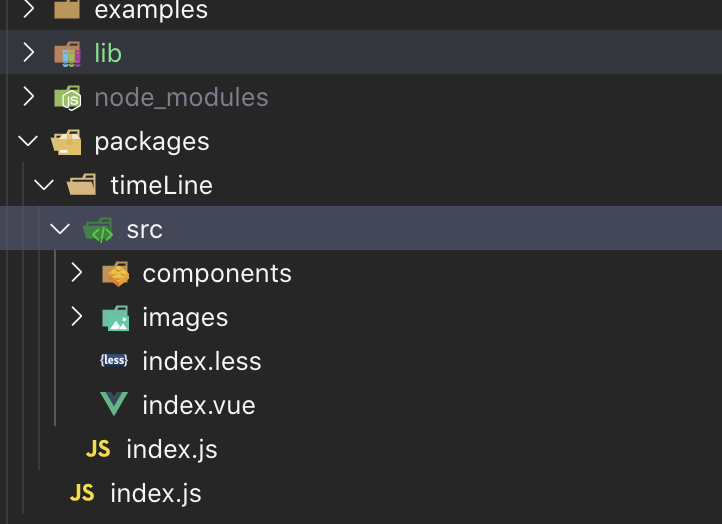Open index.js directly below index.vue
Viewport: 722px width, 524px height.
[171, 449]
